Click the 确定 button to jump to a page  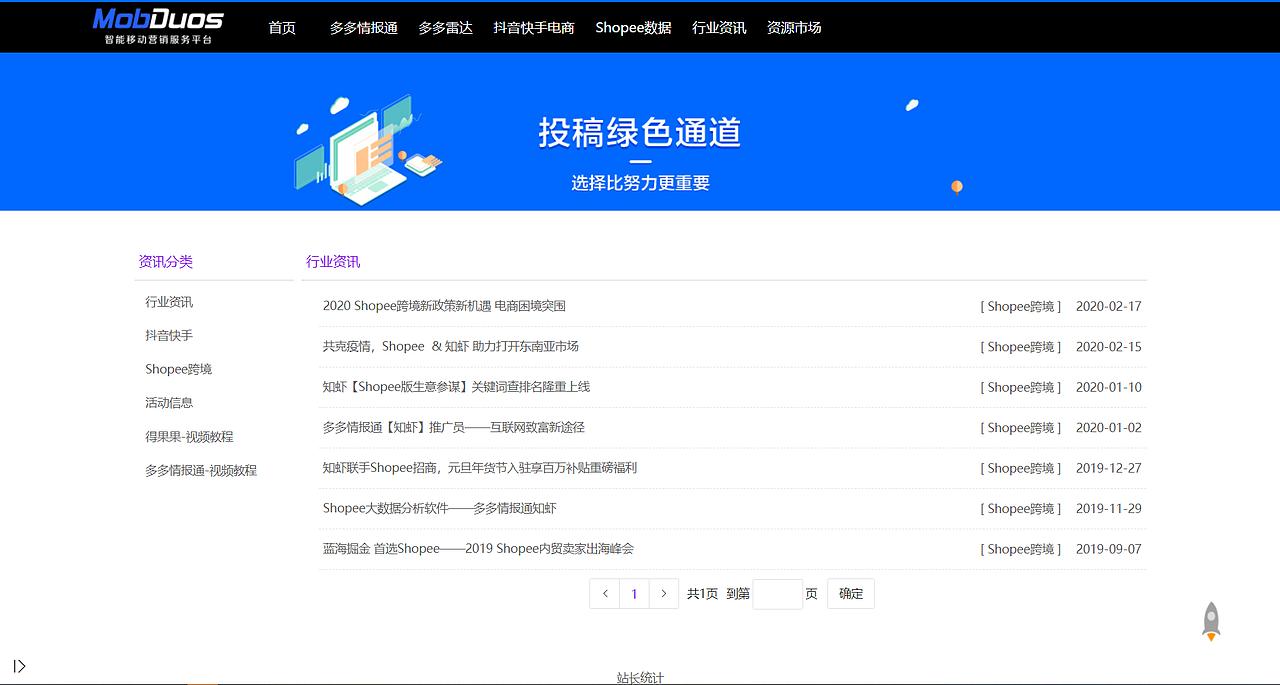[x=850, y=593]
